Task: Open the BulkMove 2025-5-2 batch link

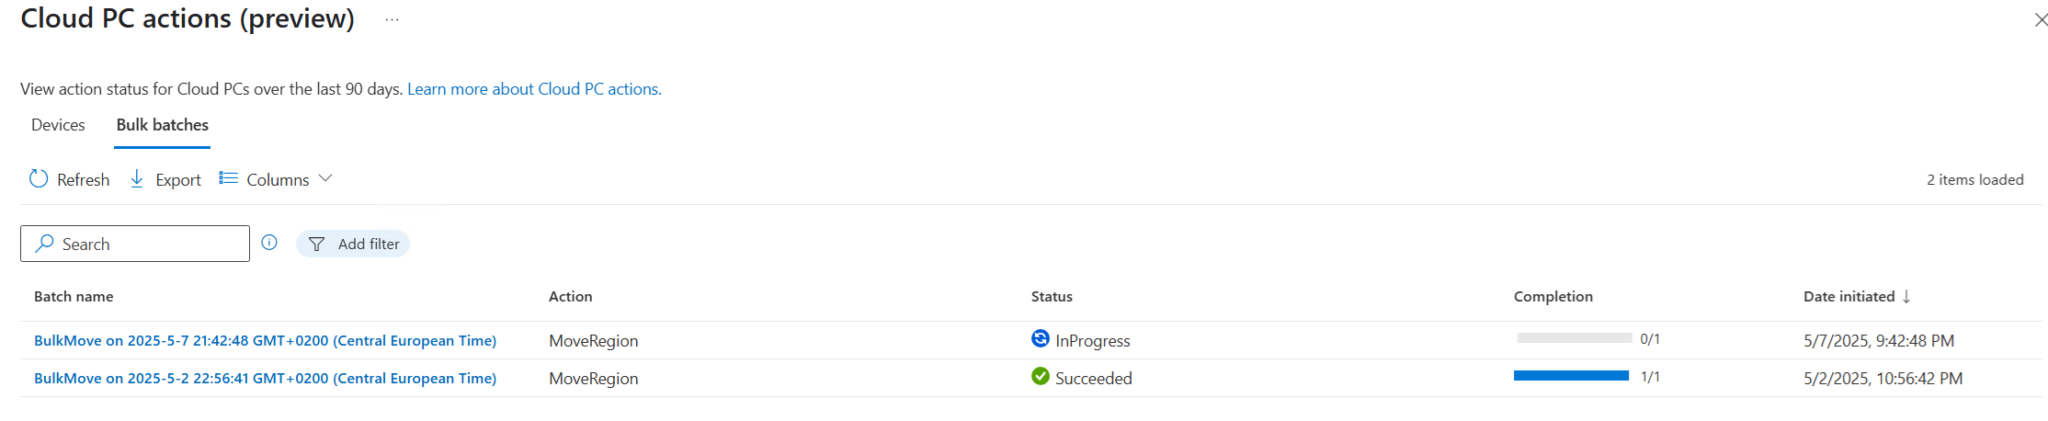Action: (x=265, y=379)
